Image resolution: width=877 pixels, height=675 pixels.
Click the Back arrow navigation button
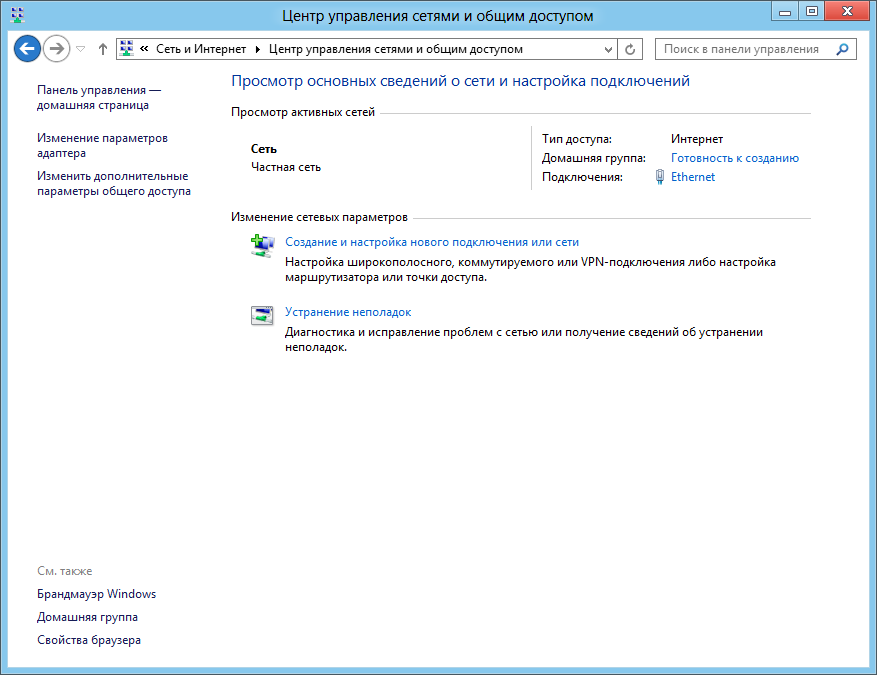click(x=27, y=48)
